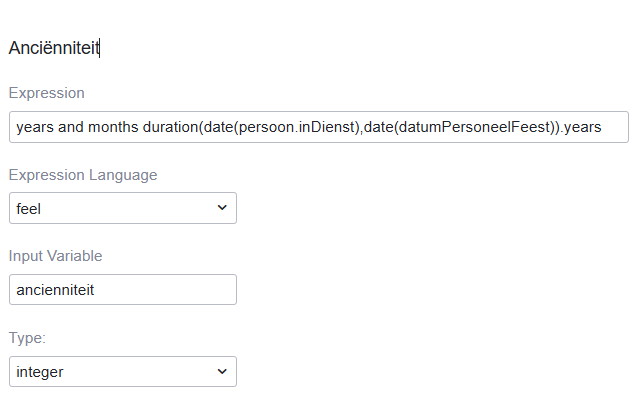Click the 'ancienniteit' text in Input Variable

point(55,290)
